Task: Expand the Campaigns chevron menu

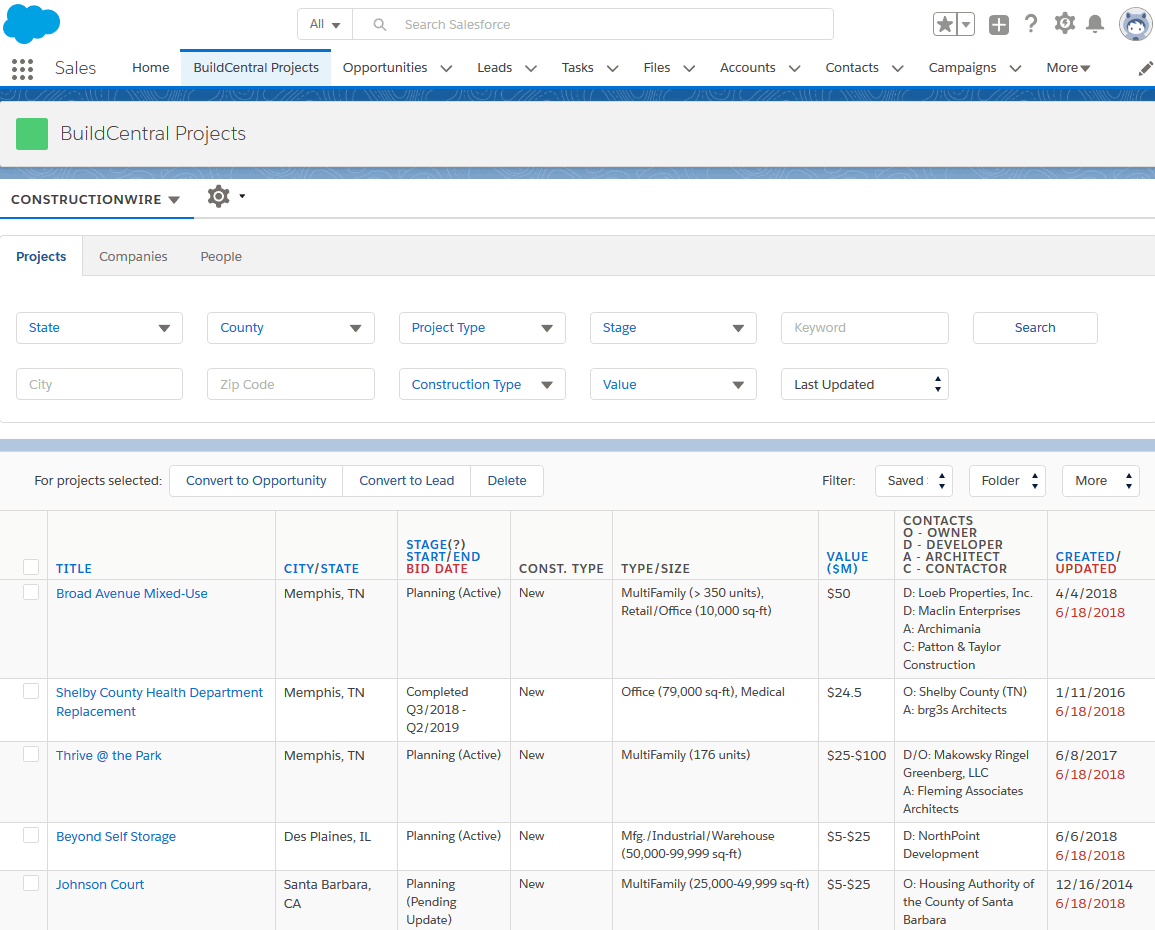Action: pyautogui.click(x=1016, y=68)
